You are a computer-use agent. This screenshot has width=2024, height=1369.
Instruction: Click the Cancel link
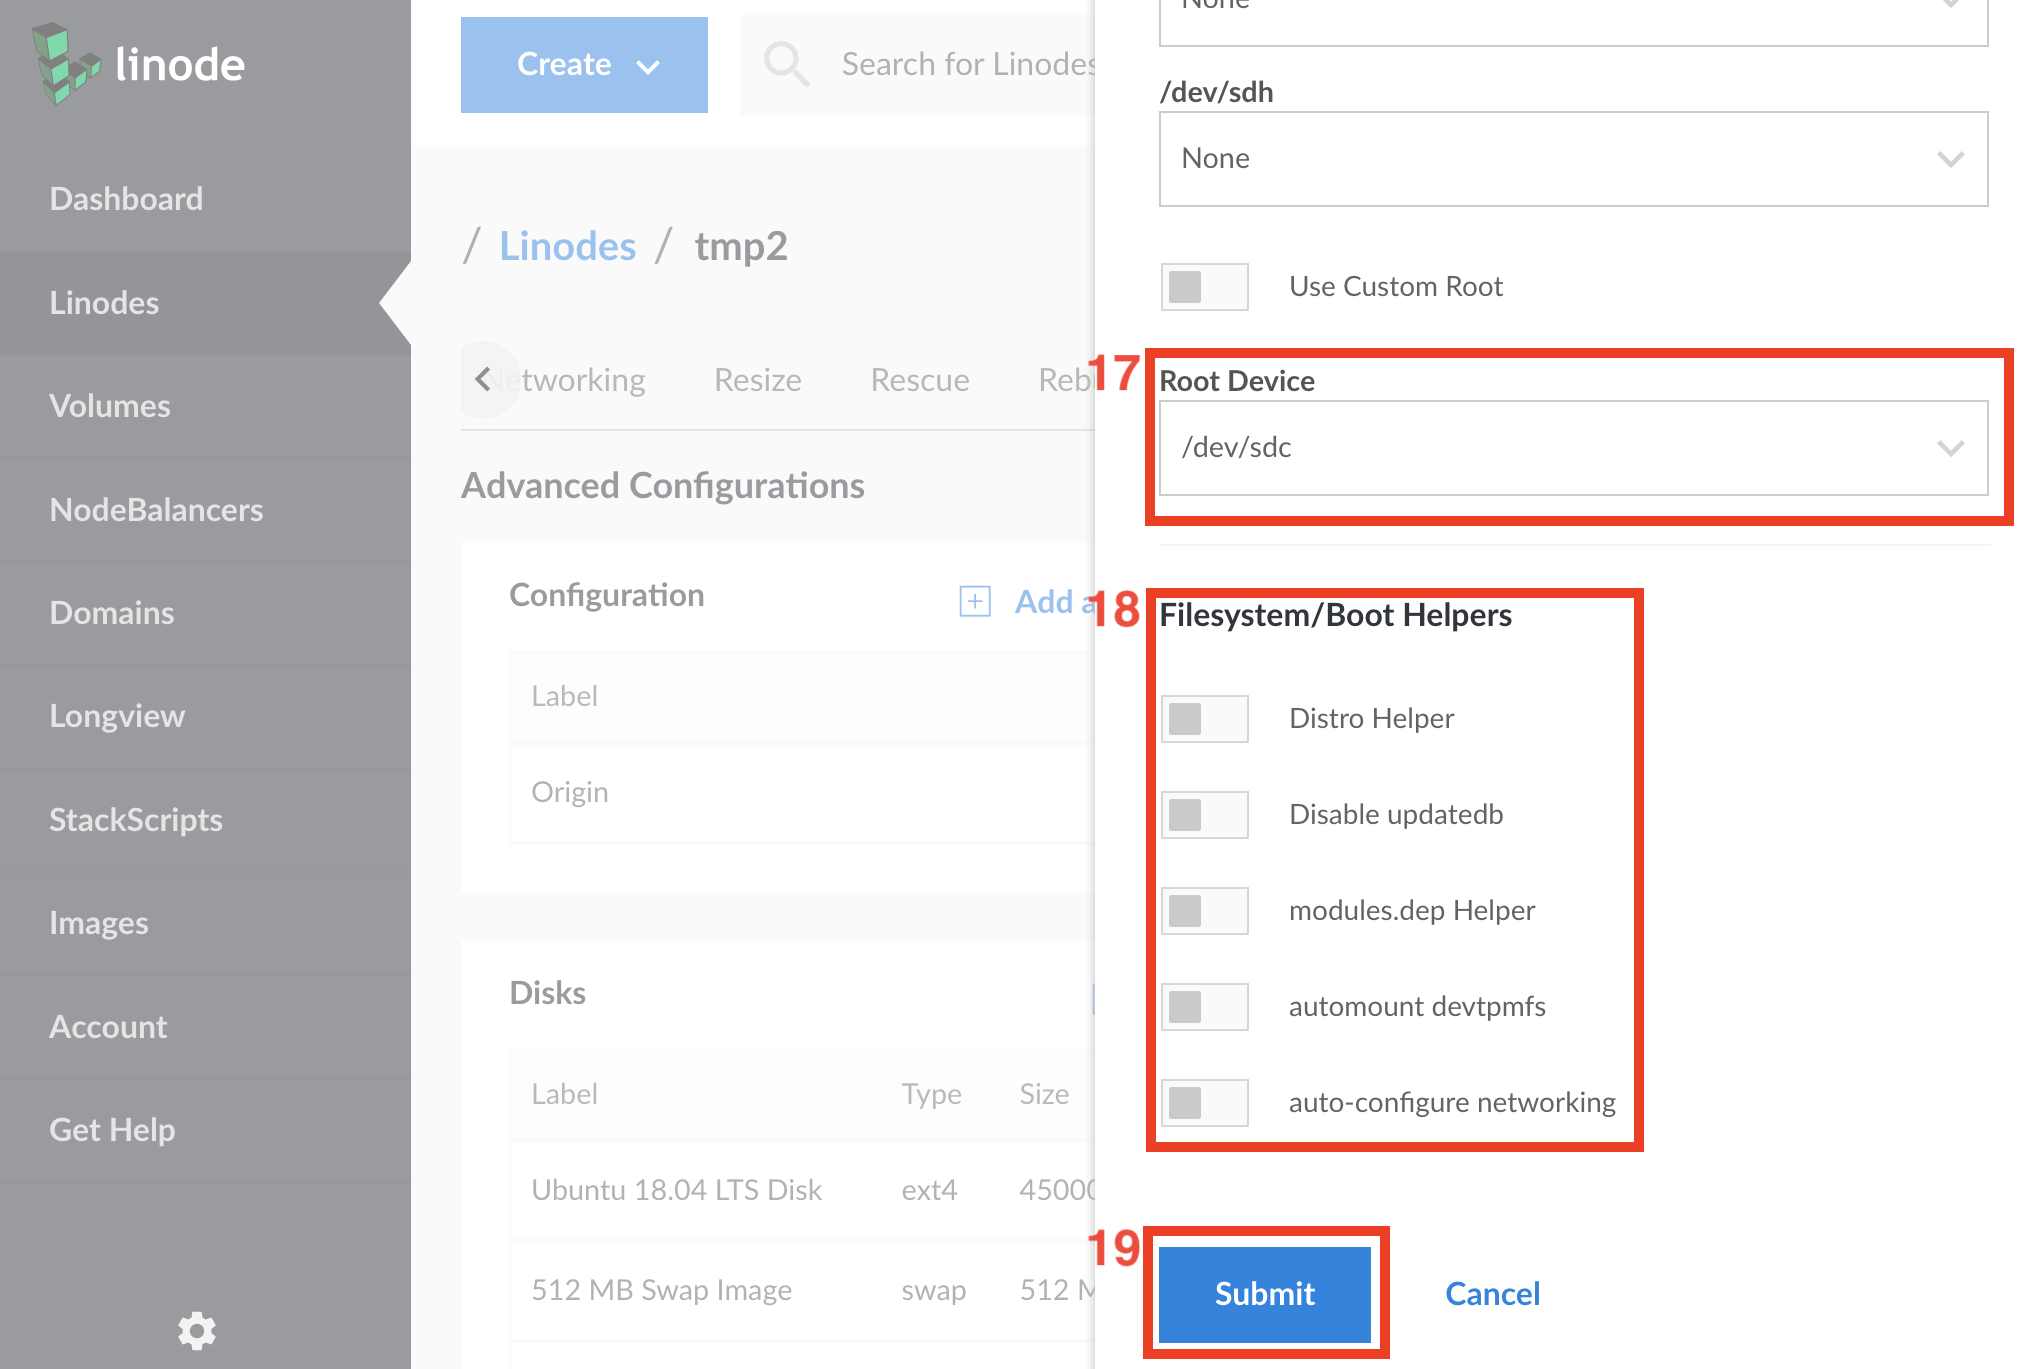(1492, 1294)
